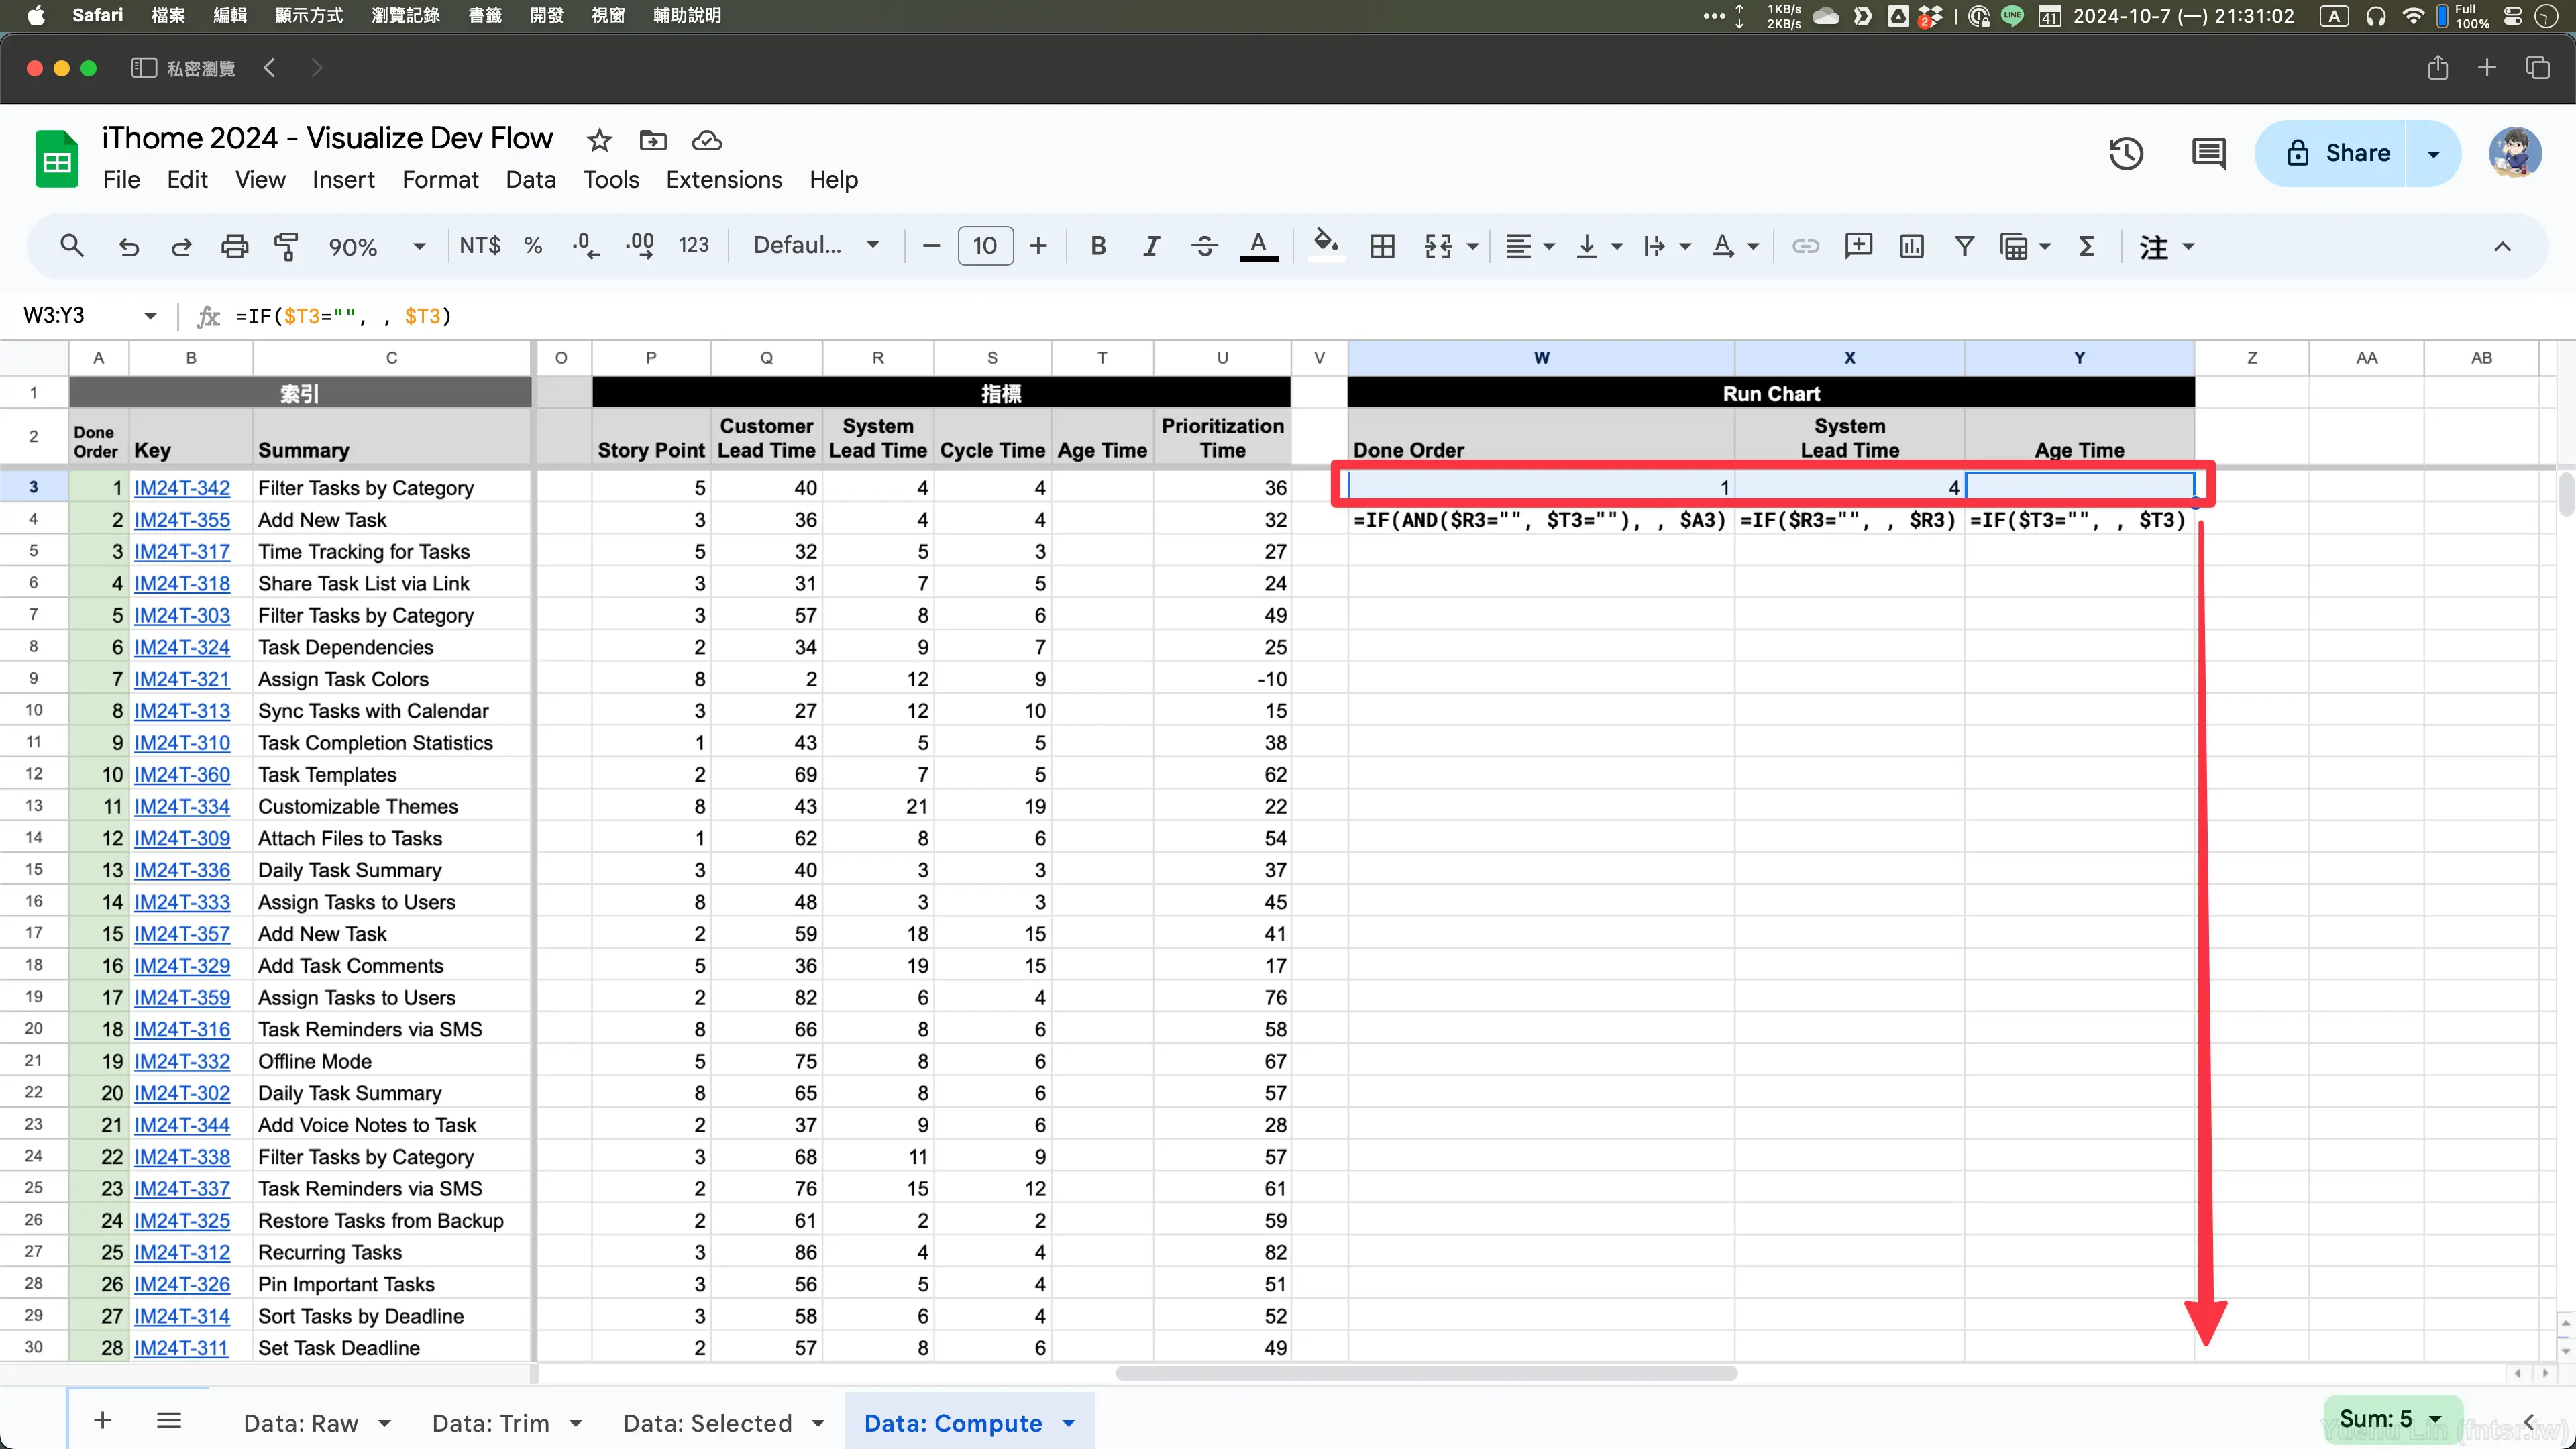
Task: Insert a comment from toolbar
Action: 1858,246
